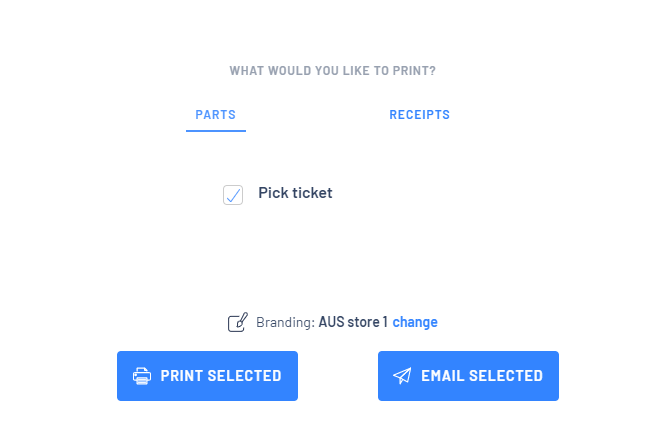Screen dimensions: 666x423
Task: Open branding options via the change link
Action: pyautogui.click(x=415, y=322)
